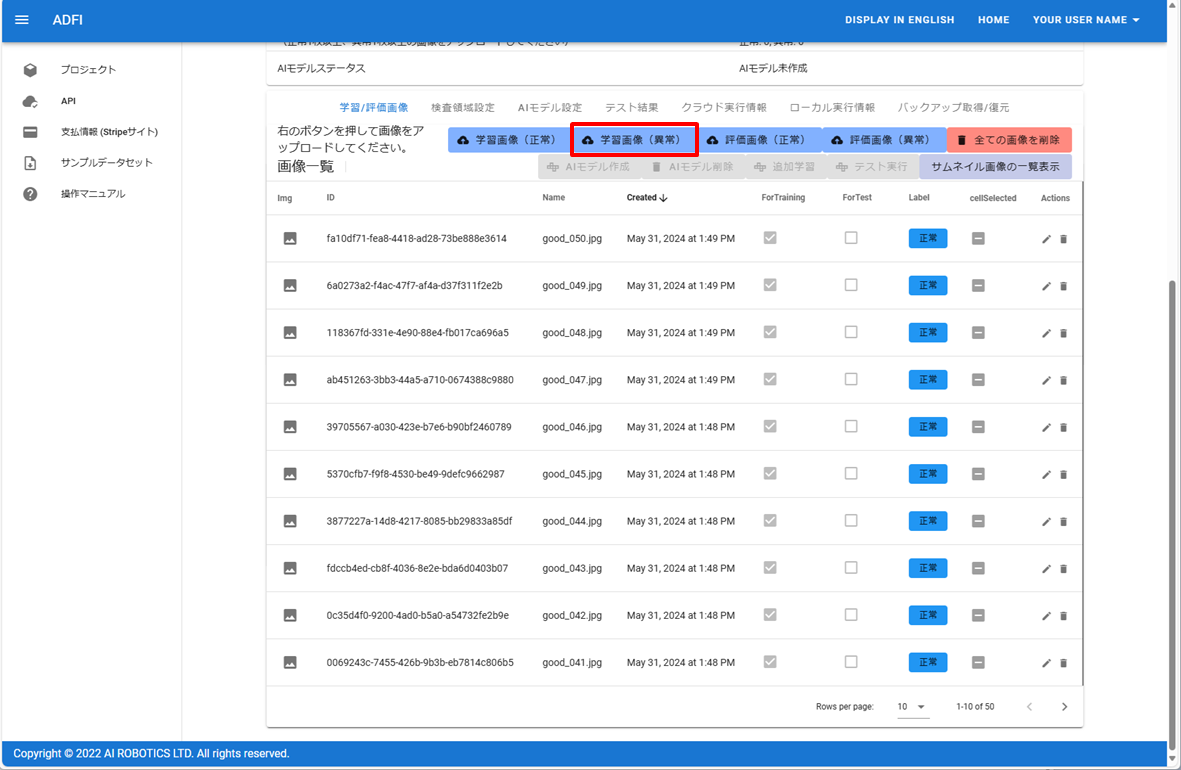This screenshot has height=770, width=1181.
Task: Toggle ForTest checkbox for good_041.jpg
Action: (x=851, y=662)
